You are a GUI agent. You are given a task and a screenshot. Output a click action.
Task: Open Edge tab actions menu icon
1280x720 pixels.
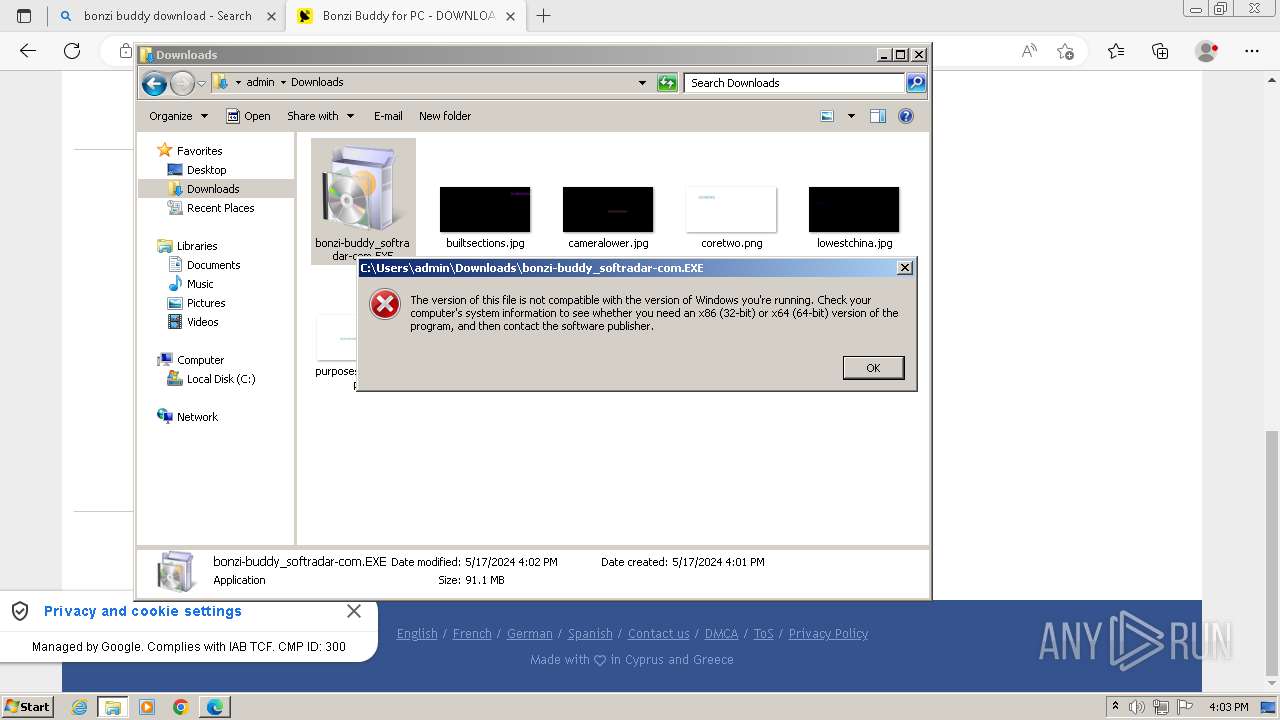point(24,16)
